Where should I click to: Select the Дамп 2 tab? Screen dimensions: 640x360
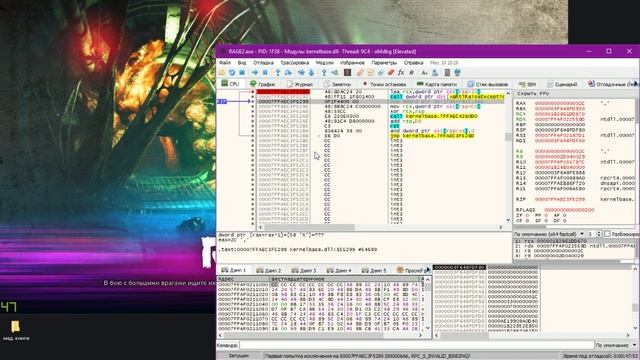[269, 270]
